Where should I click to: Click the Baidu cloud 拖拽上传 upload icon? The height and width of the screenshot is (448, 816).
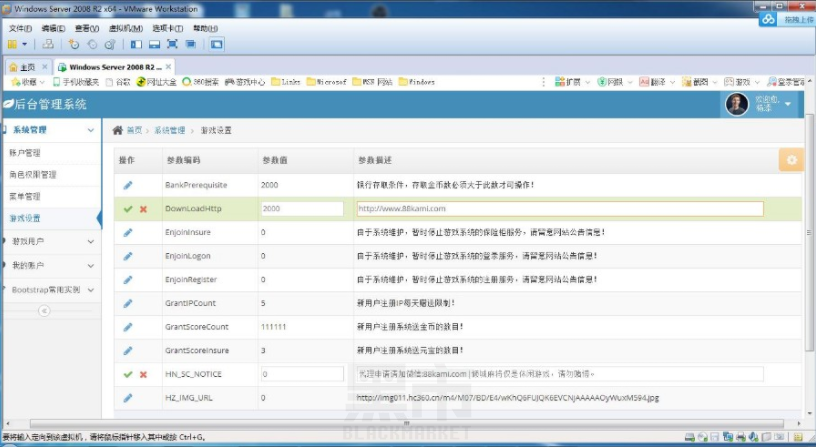tap(767, 20)
